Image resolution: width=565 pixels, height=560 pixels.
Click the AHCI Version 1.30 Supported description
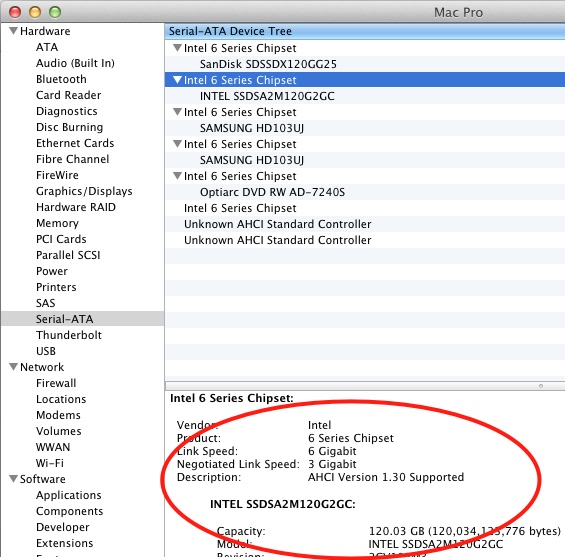(386, 477)
